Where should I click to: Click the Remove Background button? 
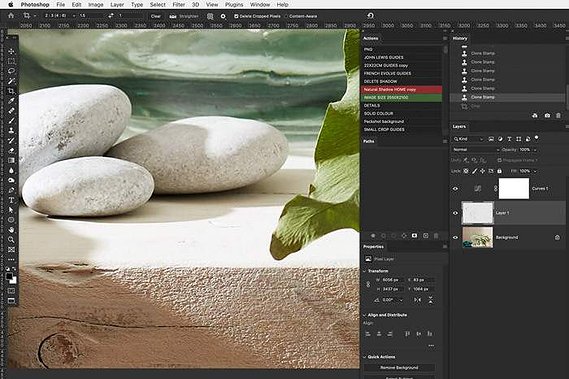[x=399, y=368]
